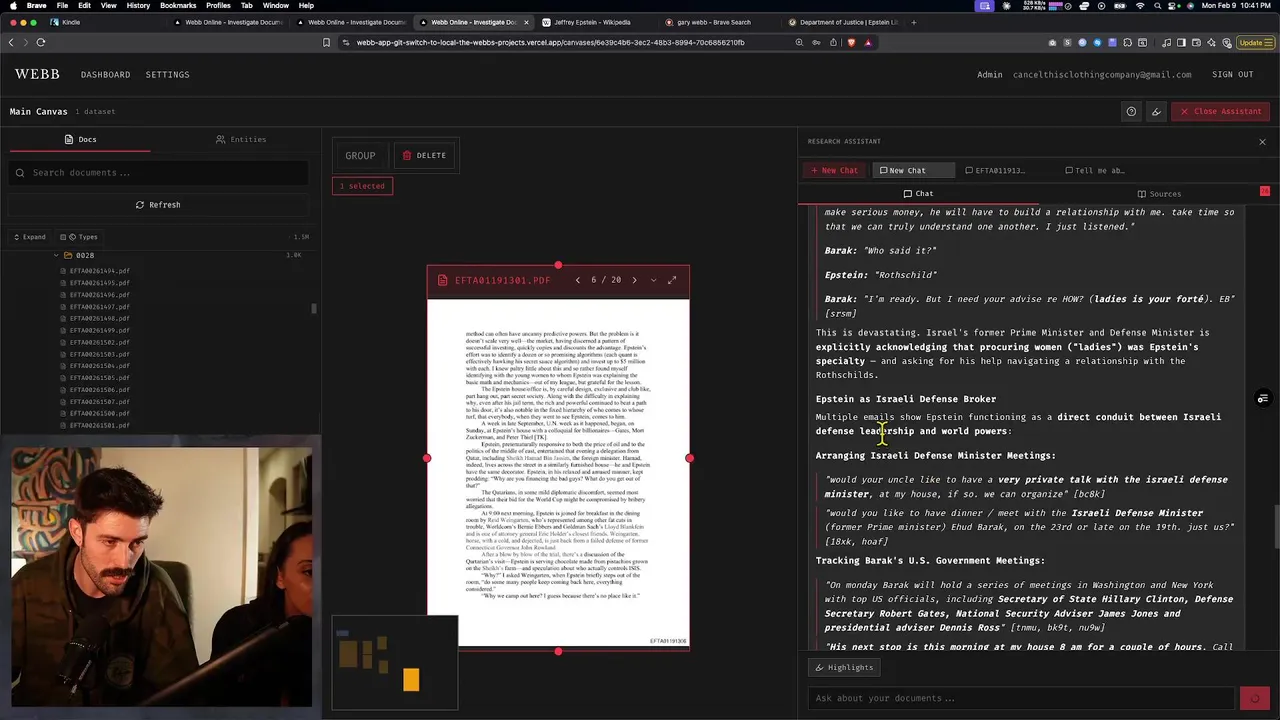Open a new browser tab
Viewport: 1280px width, 720px height.
pyautogui.click(x=913, y=22)
